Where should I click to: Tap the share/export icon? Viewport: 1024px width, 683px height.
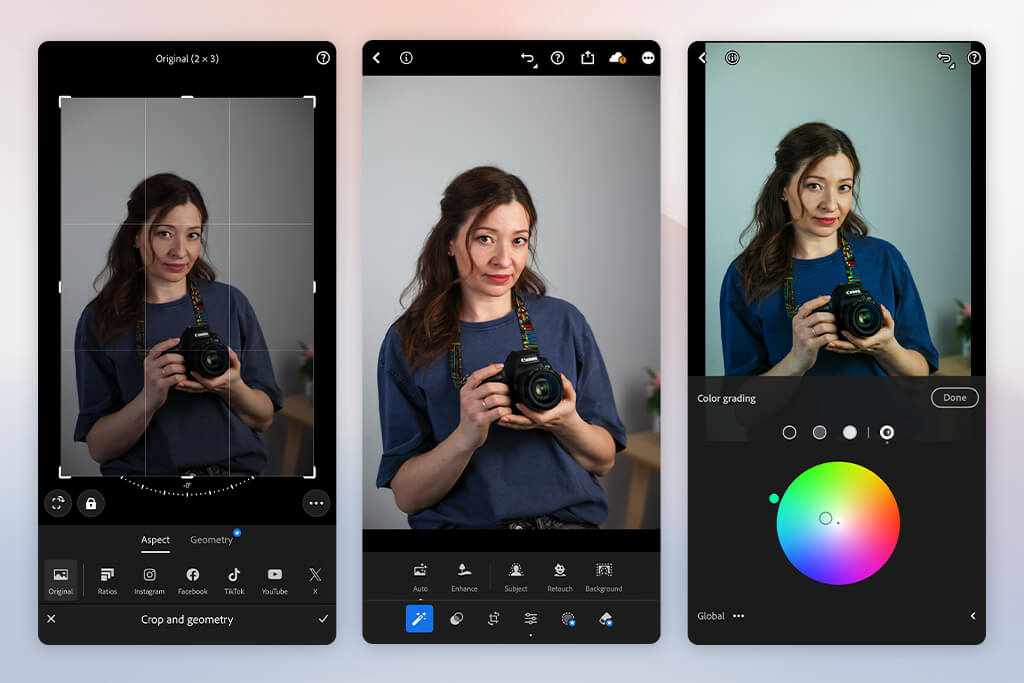(x=588, y=57)
